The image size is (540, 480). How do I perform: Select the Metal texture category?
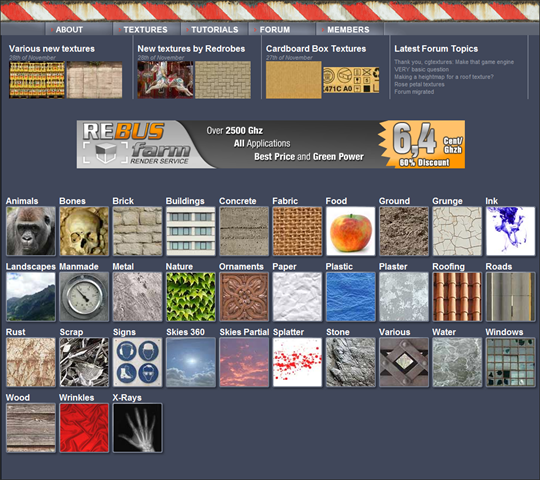[x=137, y=297]
